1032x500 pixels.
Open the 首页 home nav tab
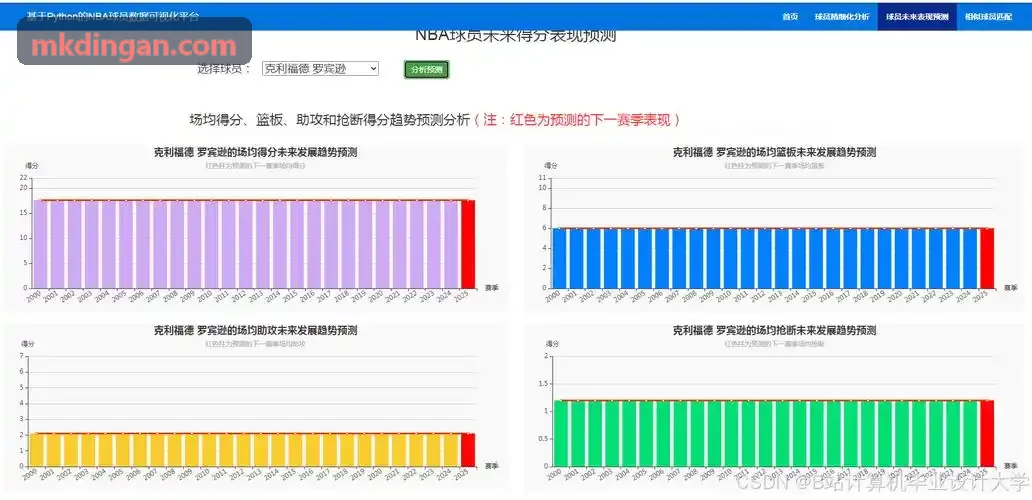point(790,16)
